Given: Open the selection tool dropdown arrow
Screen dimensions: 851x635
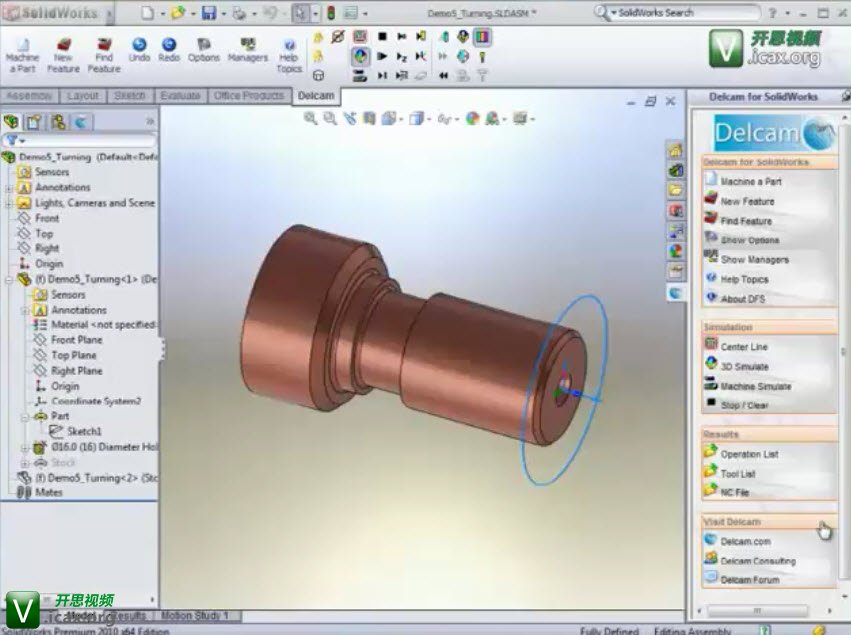Looking at the screenshot, I should (315, 13).
